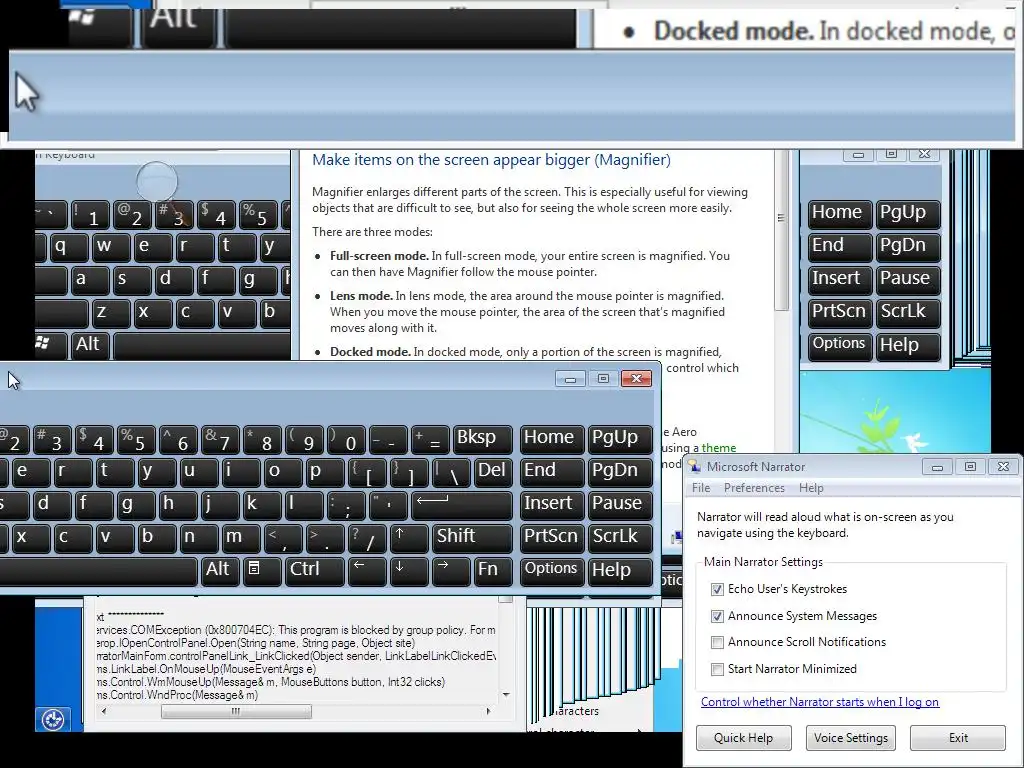Click the 0 key on foreground keyboard

(346, 439)
